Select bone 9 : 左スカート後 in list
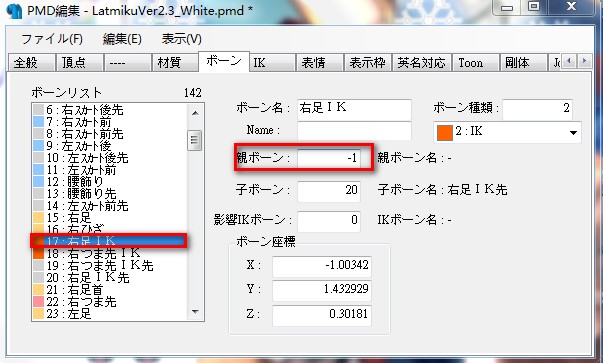The width and height of the screenshot is (603, 363). pyautogui.click(x=110, y=146)
